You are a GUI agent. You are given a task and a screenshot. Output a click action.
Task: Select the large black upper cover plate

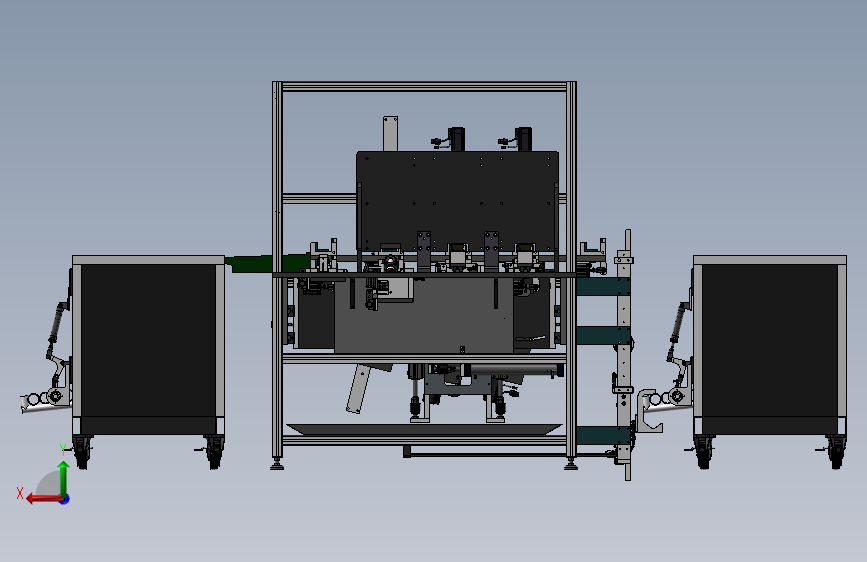457,199
